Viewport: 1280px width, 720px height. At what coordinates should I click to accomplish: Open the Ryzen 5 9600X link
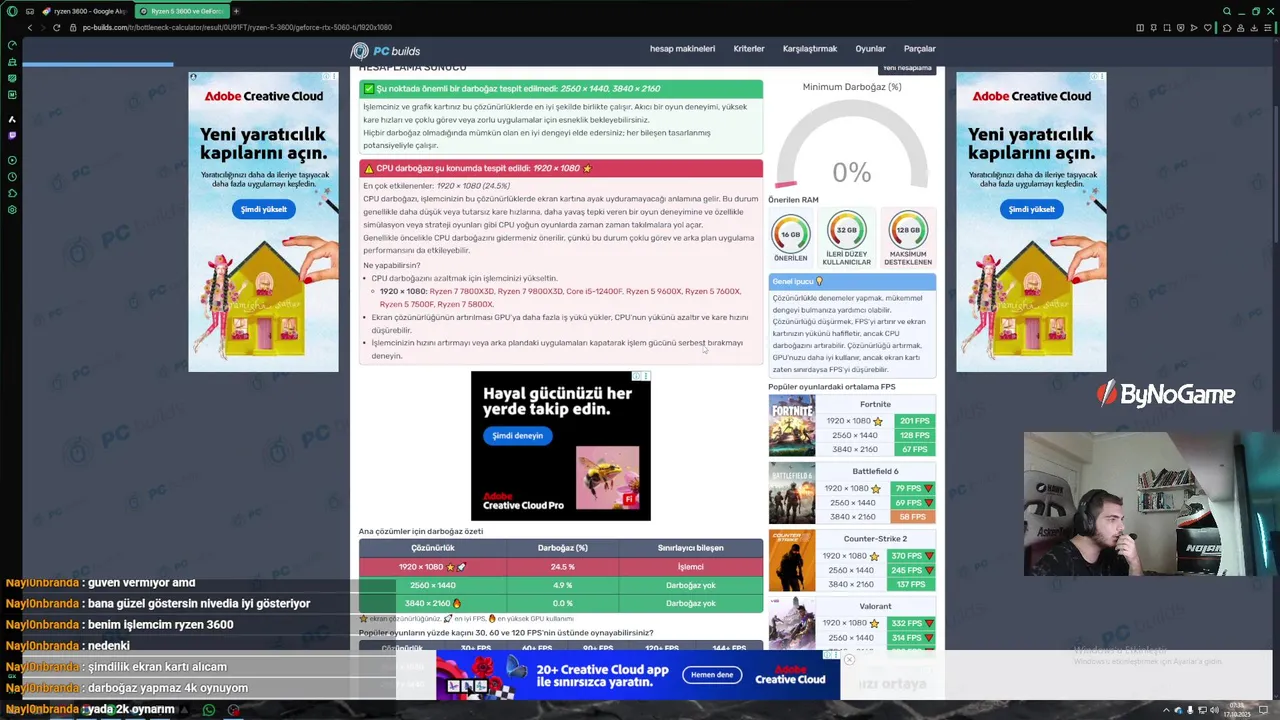tap(654, 291)
